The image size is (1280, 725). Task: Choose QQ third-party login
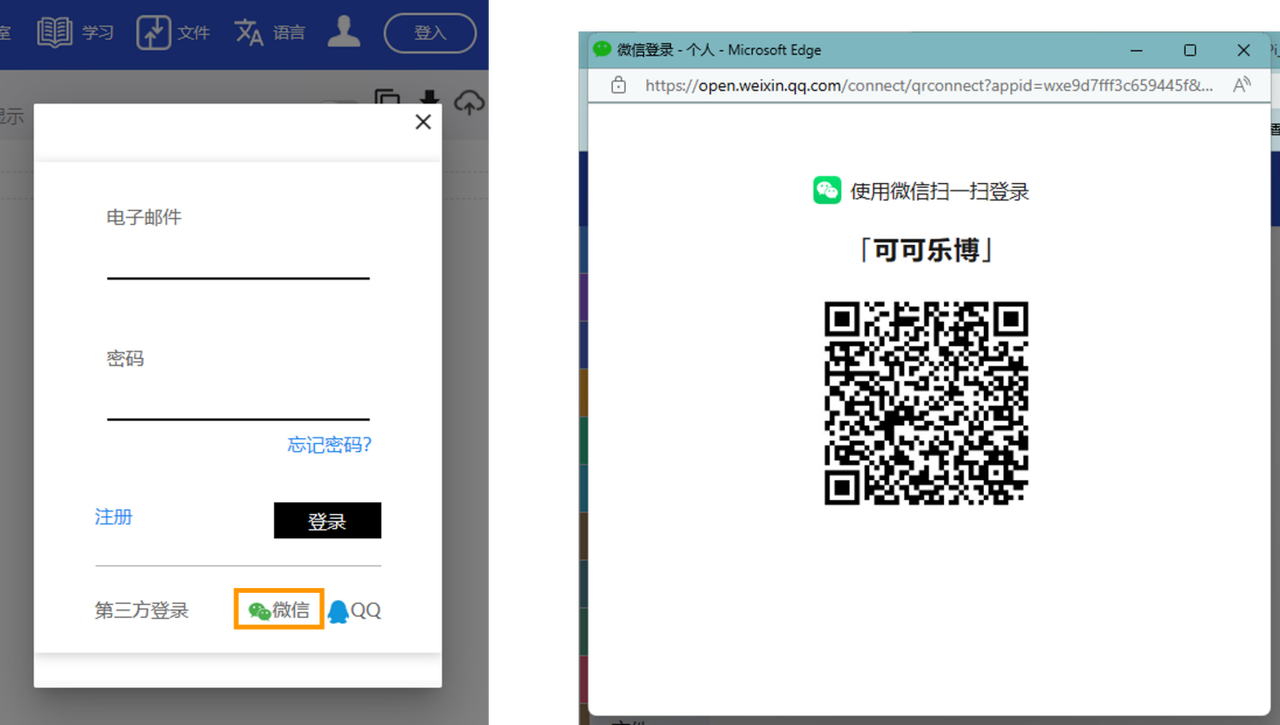(355, 610)
